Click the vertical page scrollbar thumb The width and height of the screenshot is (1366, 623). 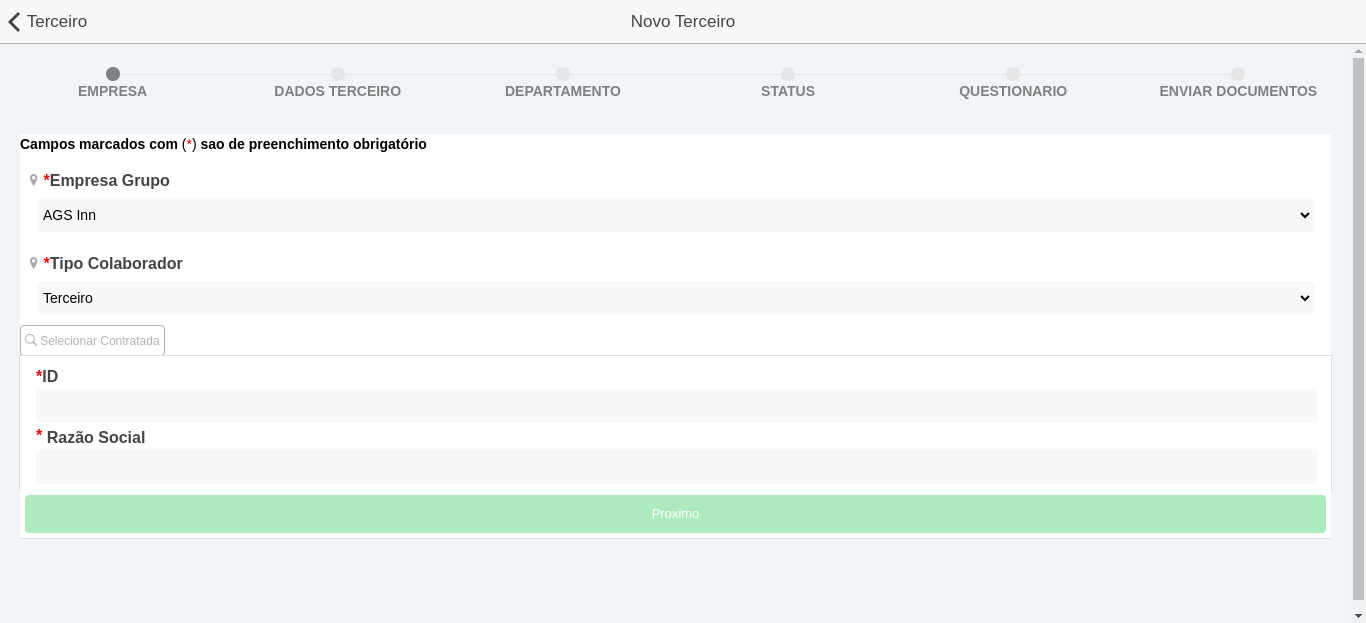tap(1358, 330)
